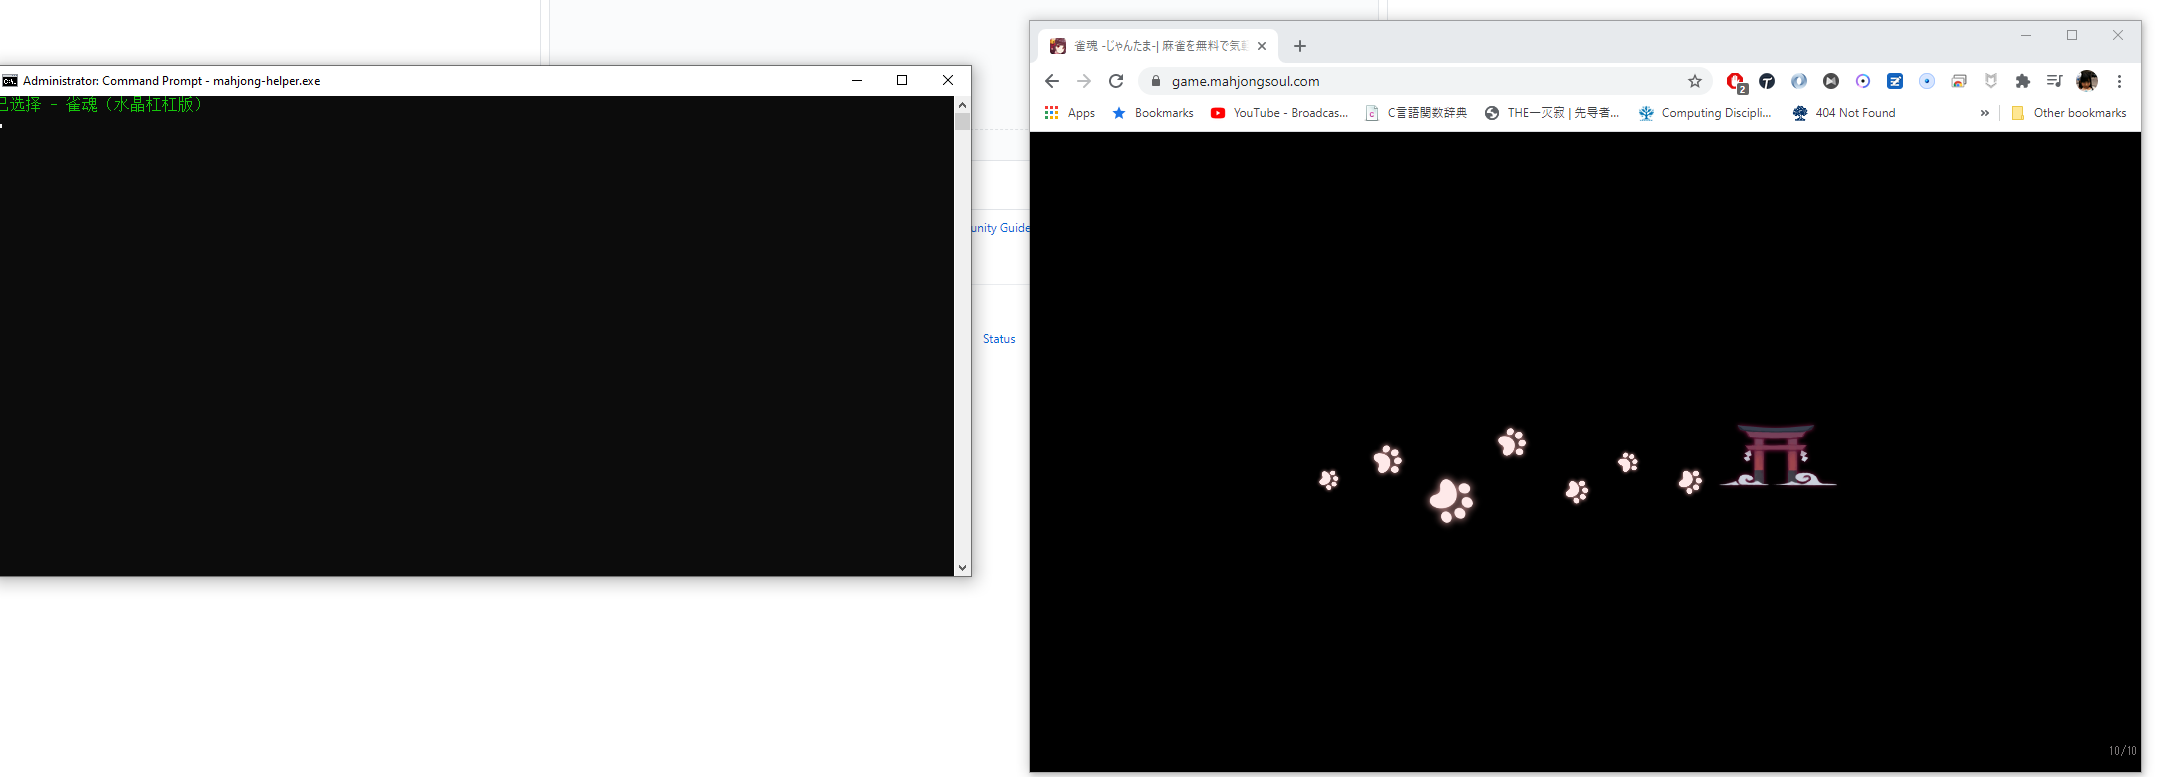
Task: Open C言語関数辞典 bookmark
Action: (x=1416, y=113)
